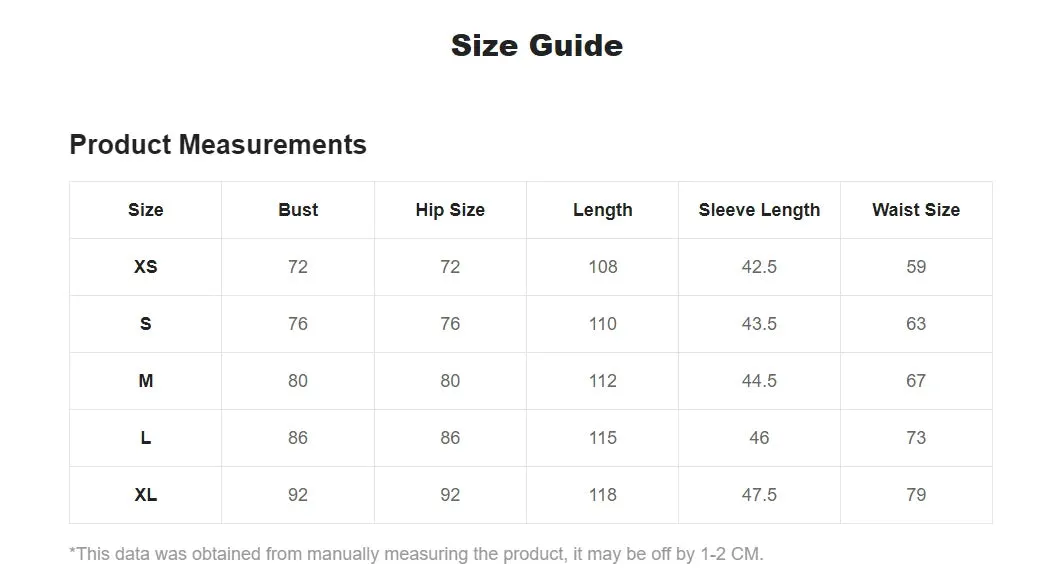Select the XL length value 118

point(603,495)
